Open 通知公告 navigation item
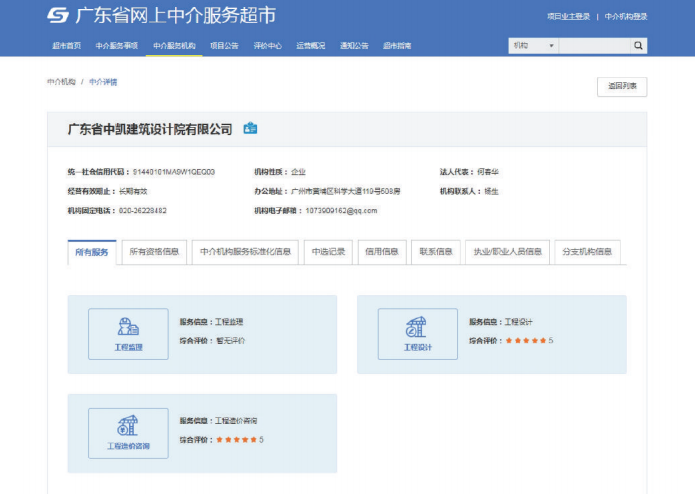The height and width of the screenshot is (494, 695). click(x=354, y=46)
